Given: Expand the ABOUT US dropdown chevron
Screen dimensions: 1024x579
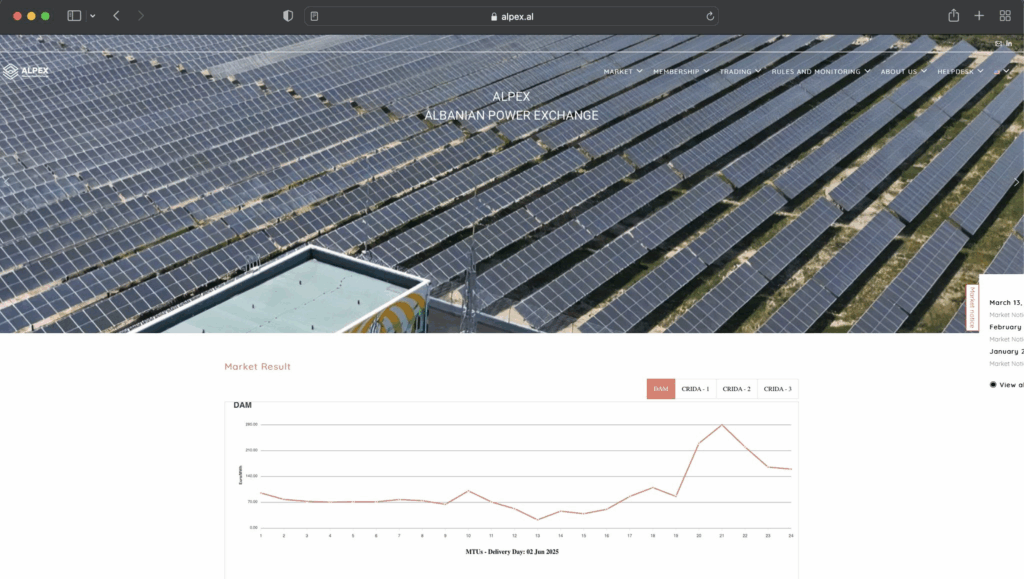Looking at the screenshot, I should 924,71.
